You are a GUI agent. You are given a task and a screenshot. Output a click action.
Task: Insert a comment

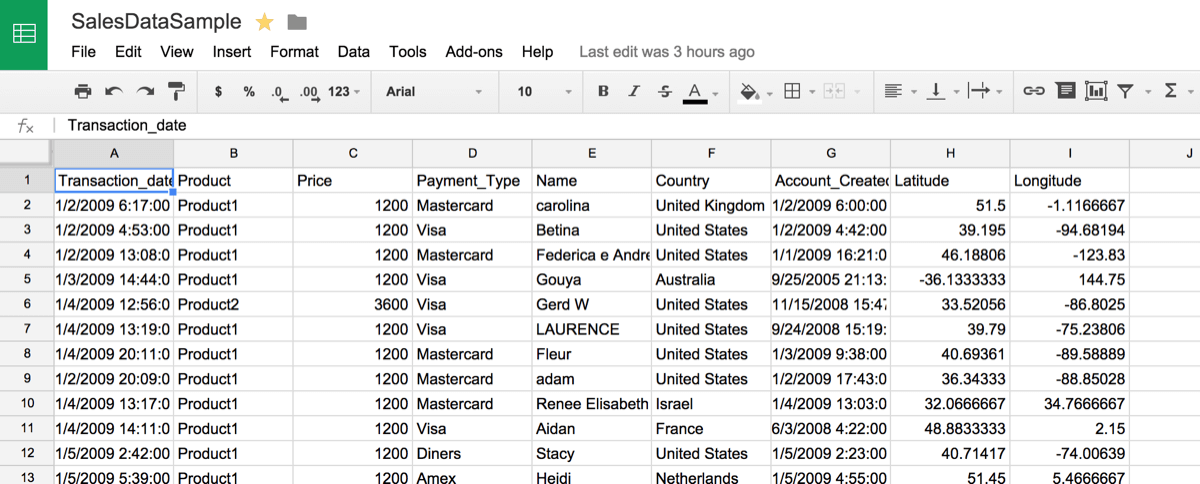click(x=1066, y=91)
